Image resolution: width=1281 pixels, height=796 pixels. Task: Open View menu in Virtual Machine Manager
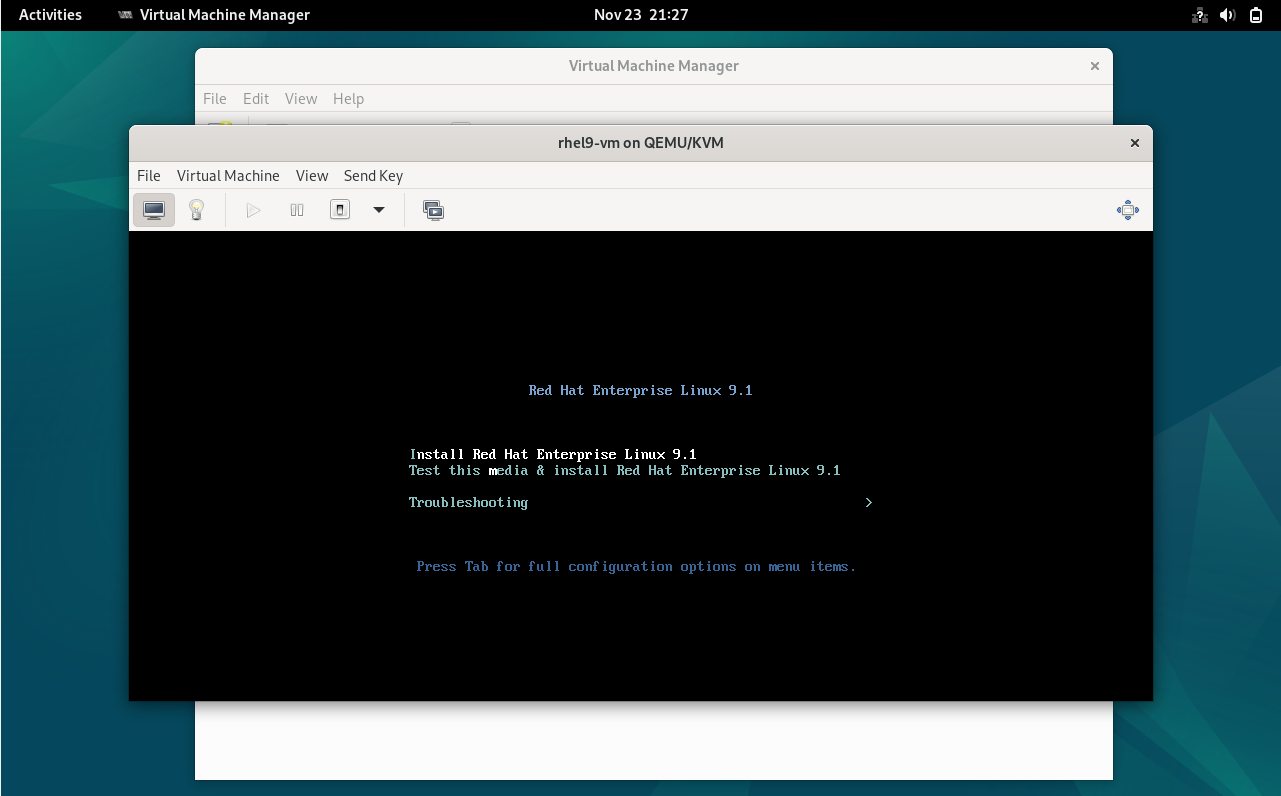tap(301, 99)
